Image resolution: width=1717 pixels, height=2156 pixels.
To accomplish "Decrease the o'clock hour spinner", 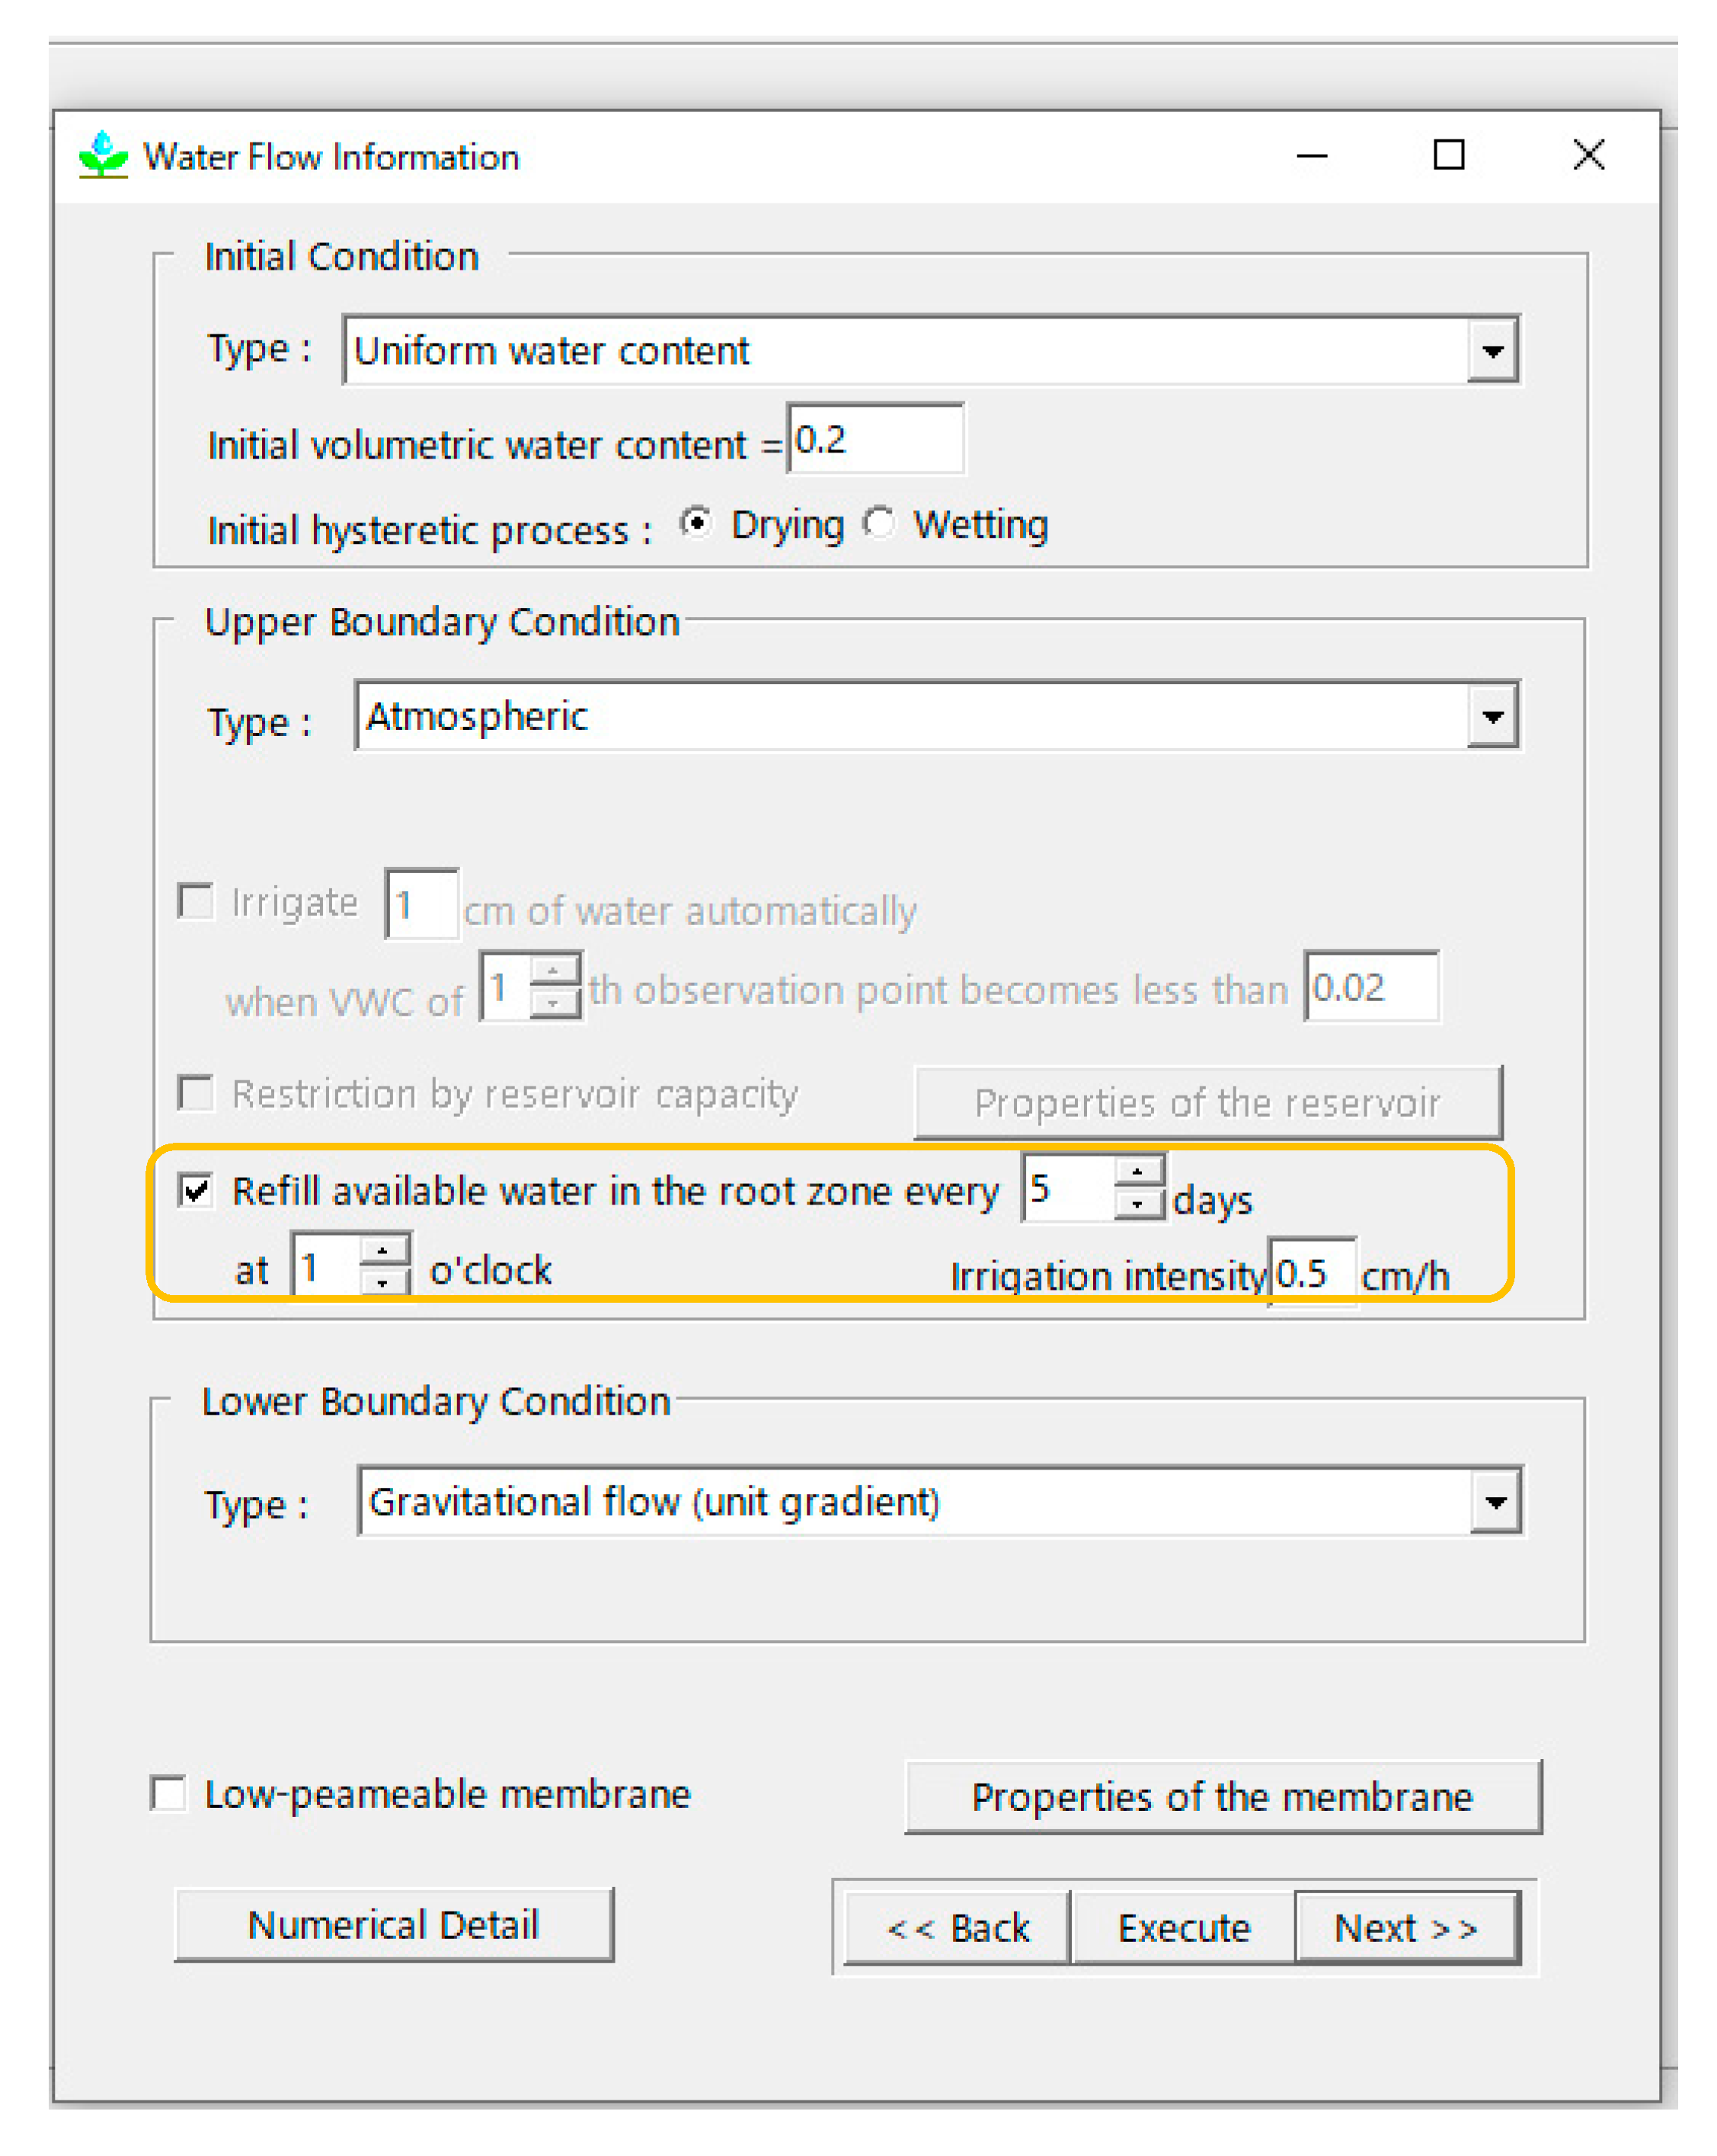I will pyautogui.click(x=382, y=1282).
